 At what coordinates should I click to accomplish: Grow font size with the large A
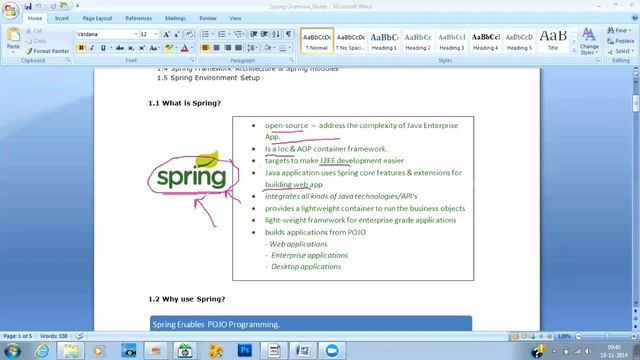166,34
